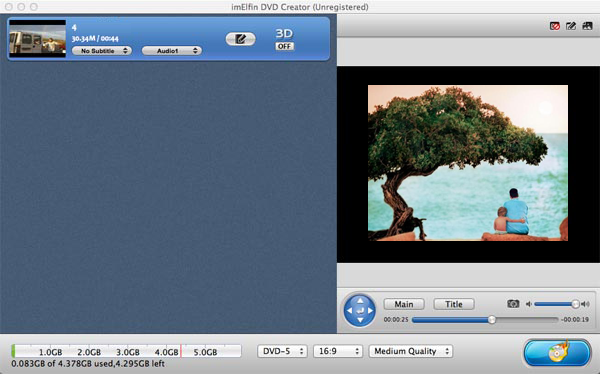Close the imElfin DVD Creator window

pyautogui.click(x=8, y=7)
